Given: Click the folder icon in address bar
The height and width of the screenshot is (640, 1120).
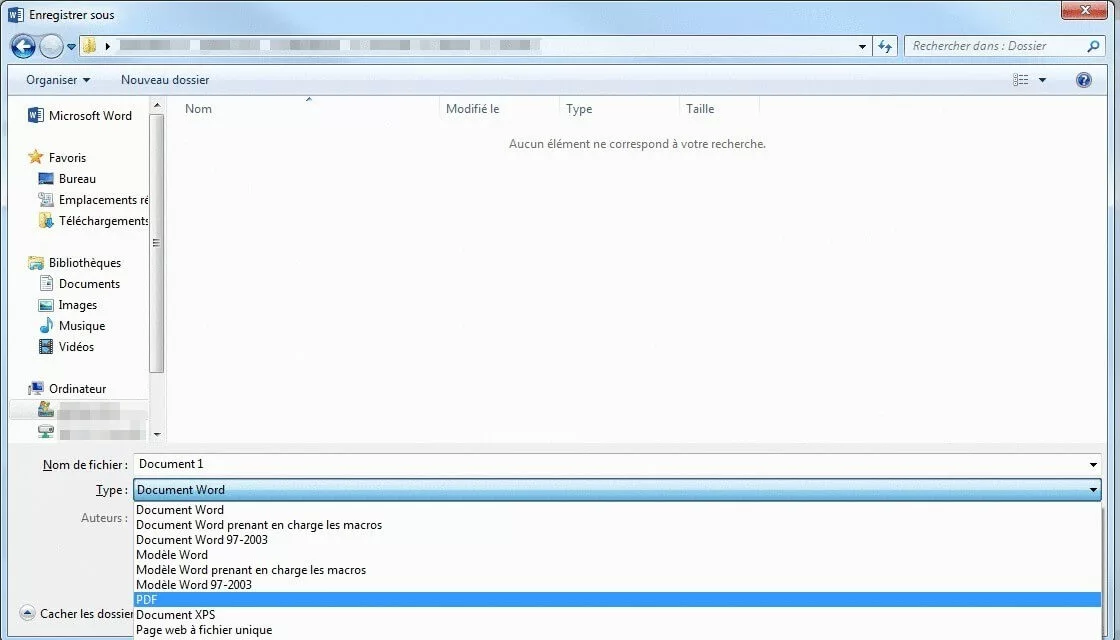Looking at the screenshot, I should click(x=89, y=46).
